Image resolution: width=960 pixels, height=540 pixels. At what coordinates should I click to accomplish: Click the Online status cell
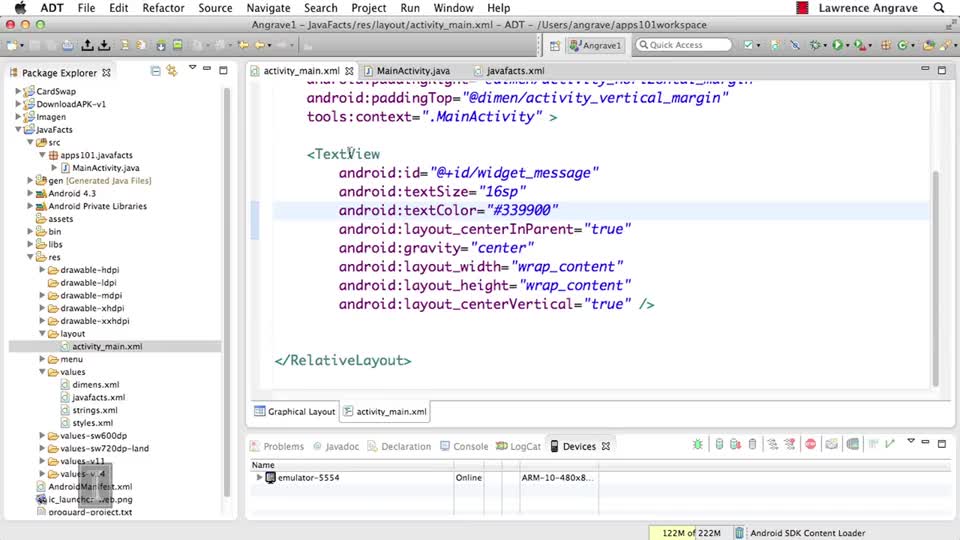[x=468, y=477]
